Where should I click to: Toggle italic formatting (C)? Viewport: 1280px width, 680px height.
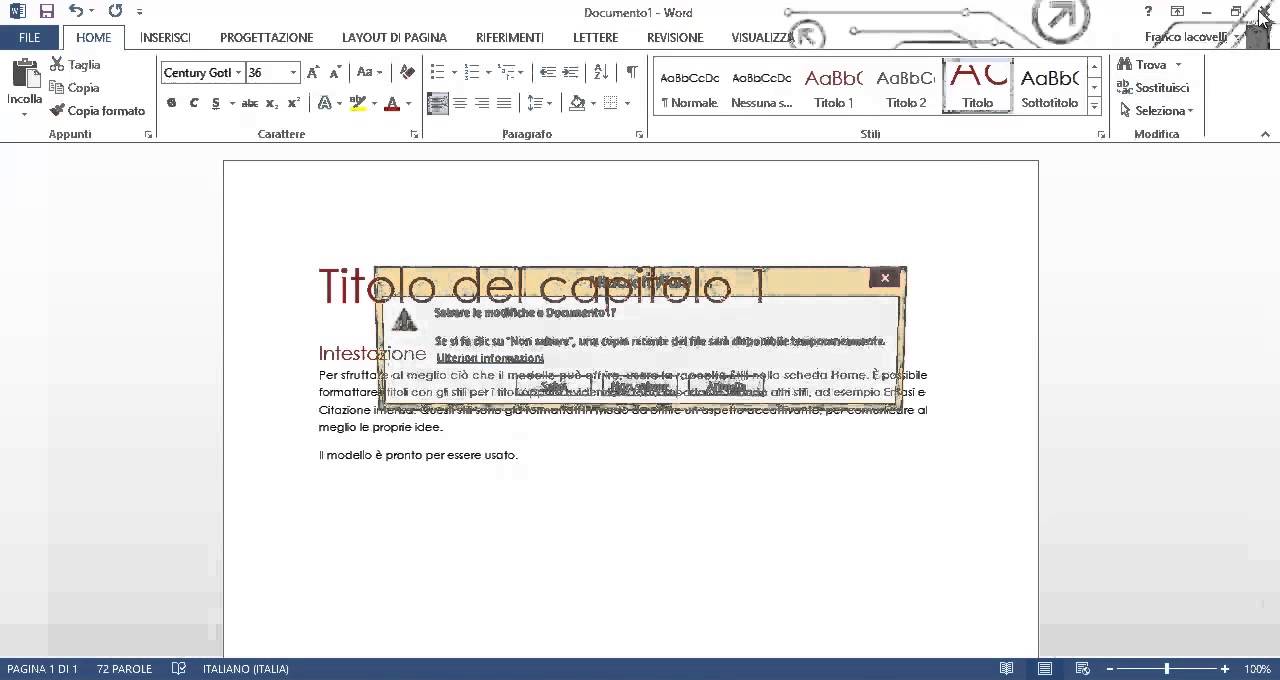point(194,103)
